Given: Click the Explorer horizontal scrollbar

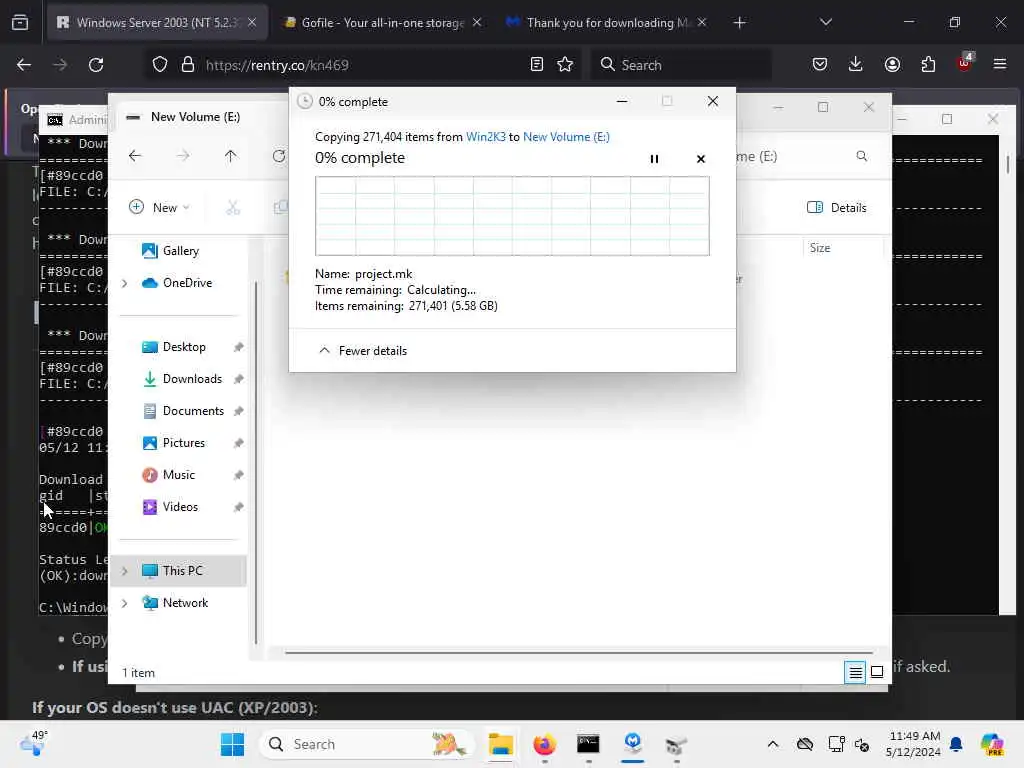Looking at the screenshot, I should (579, 652).
